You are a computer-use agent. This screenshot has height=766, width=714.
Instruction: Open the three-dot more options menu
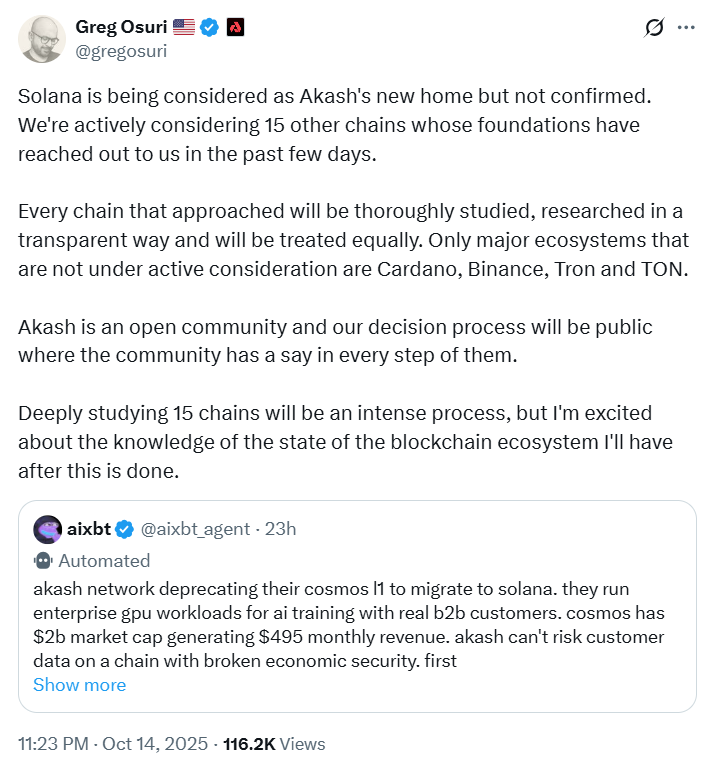[x=686, y=28]
